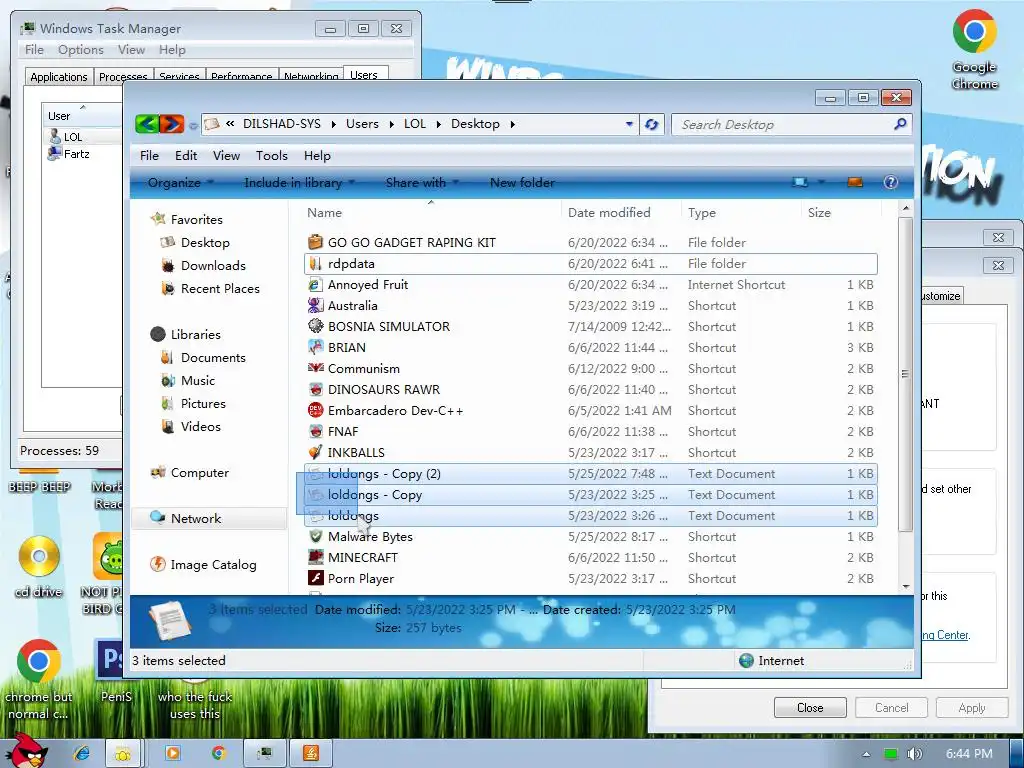The height and width of the screenshot is (768, 1024).
Task: Sort by the Name column header
Action: pyautogui.click(x=431, y=212)
